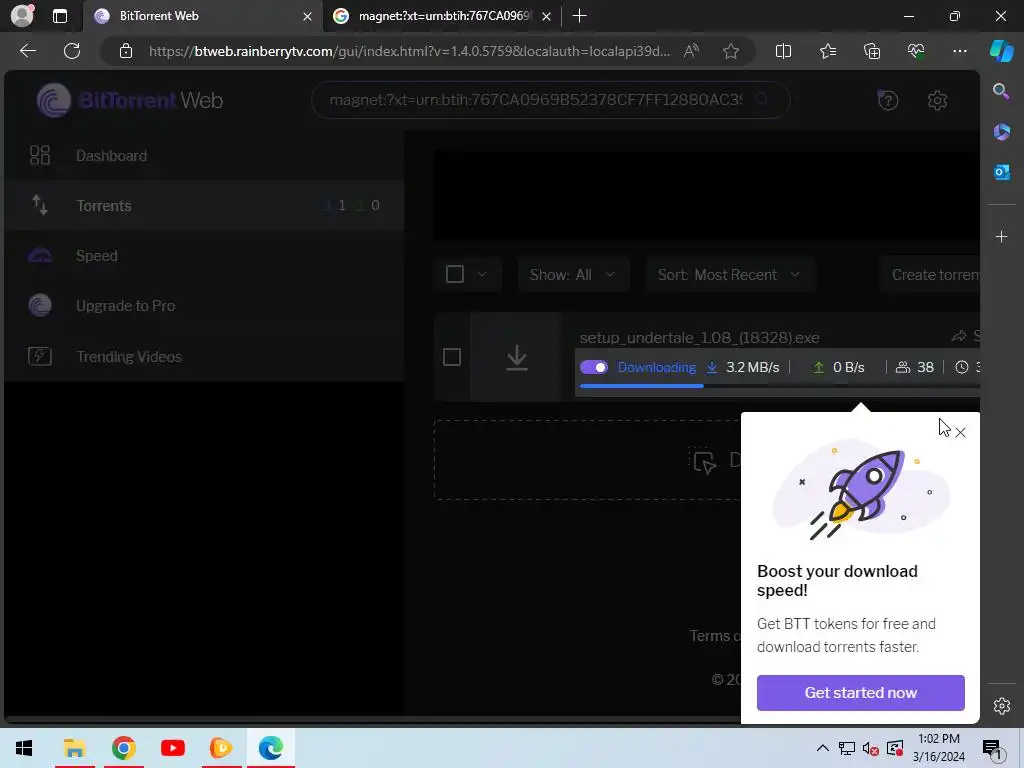The height and width of the screenshot is (768, 1024).
Task: Close the magnet link tab
Action: [547, 16]
